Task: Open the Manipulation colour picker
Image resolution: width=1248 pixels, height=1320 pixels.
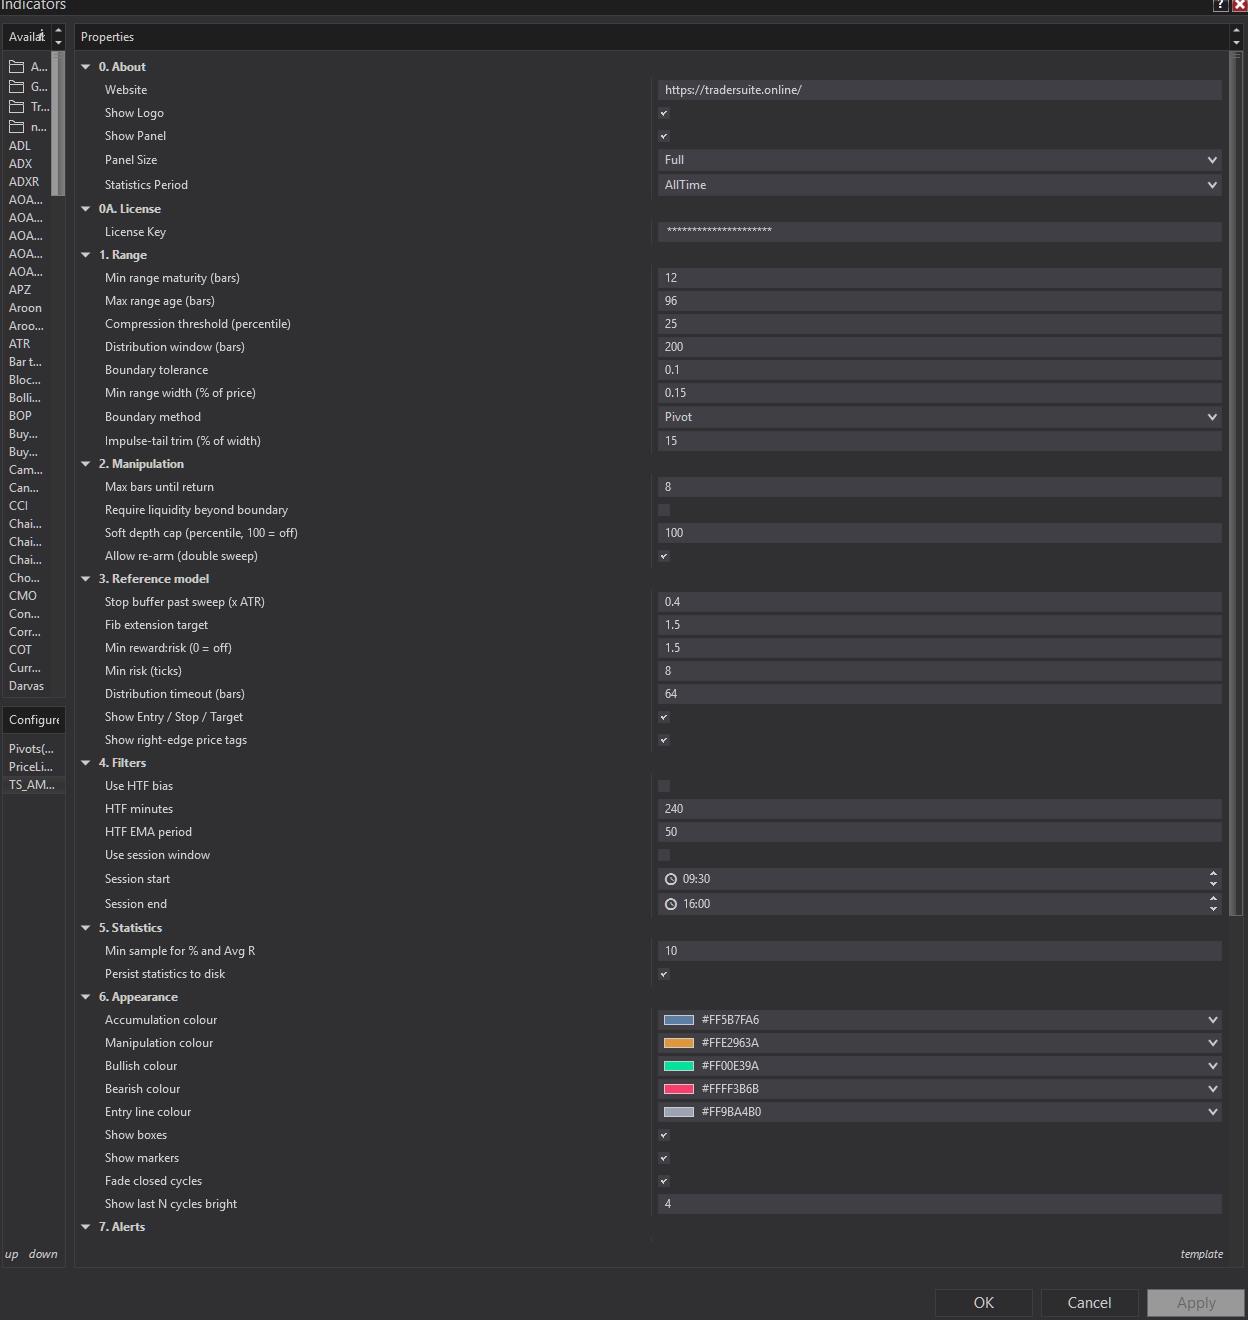Action: [x=940, y=1043]
